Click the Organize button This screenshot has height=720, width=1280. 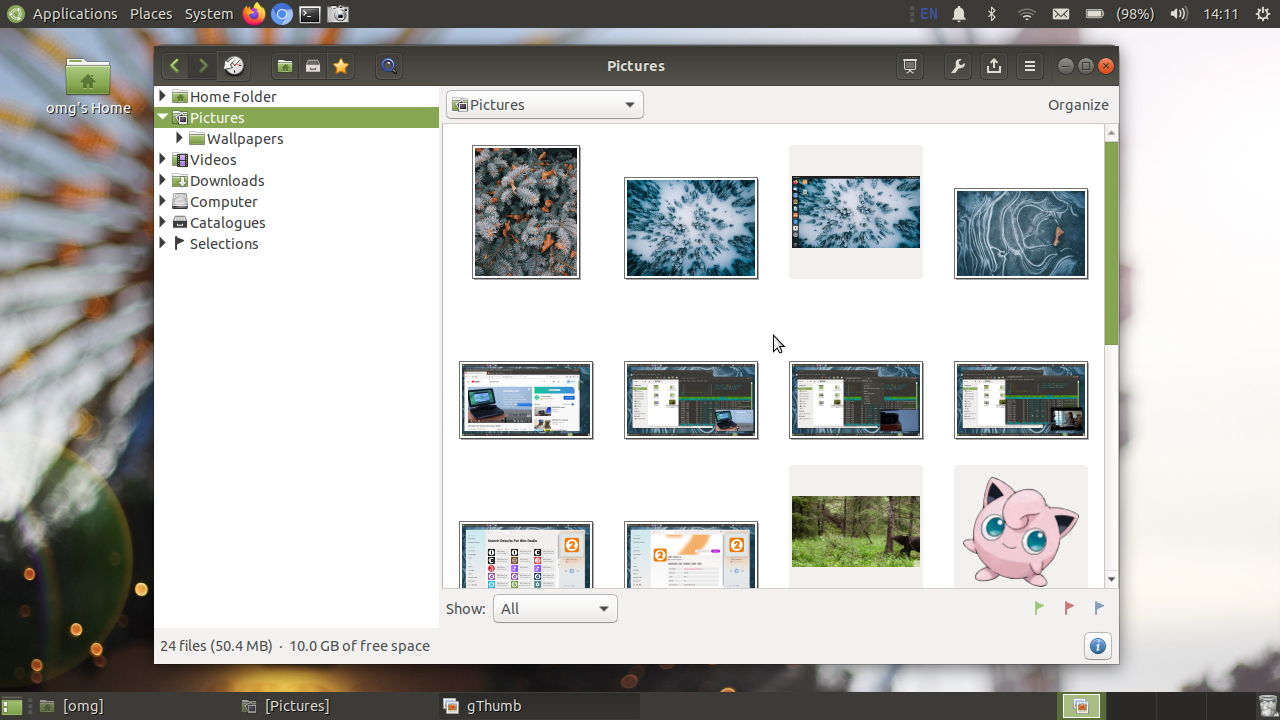pyautogui.click(x=1078, y=105)
